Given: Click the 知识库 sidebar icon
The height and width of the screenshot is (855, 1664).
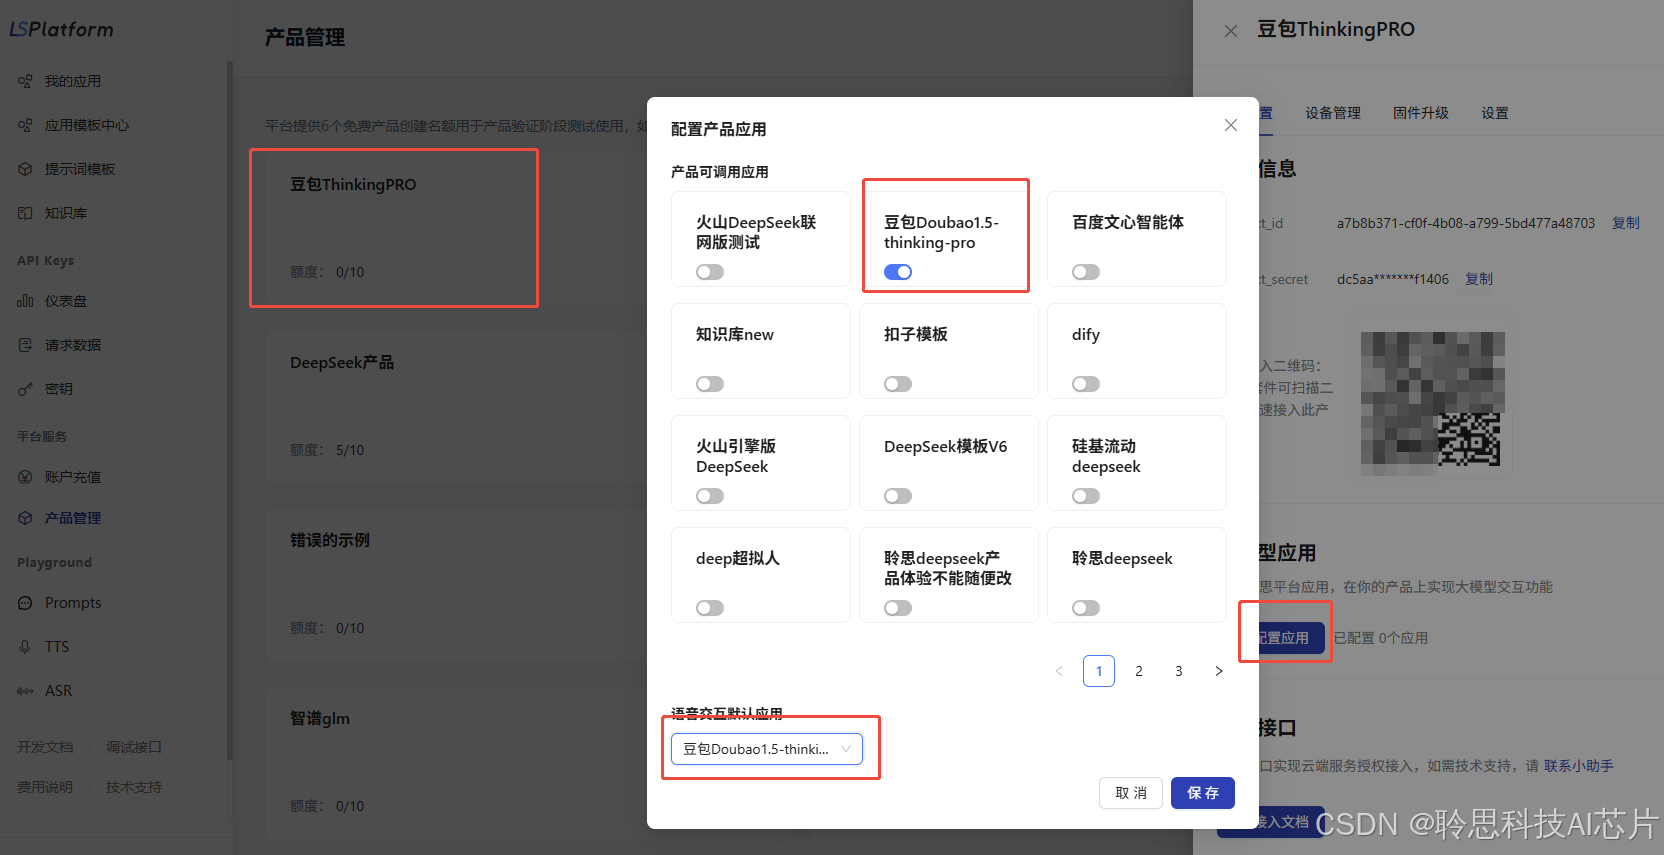Looking at the screenshot, I should pos(25,213).
